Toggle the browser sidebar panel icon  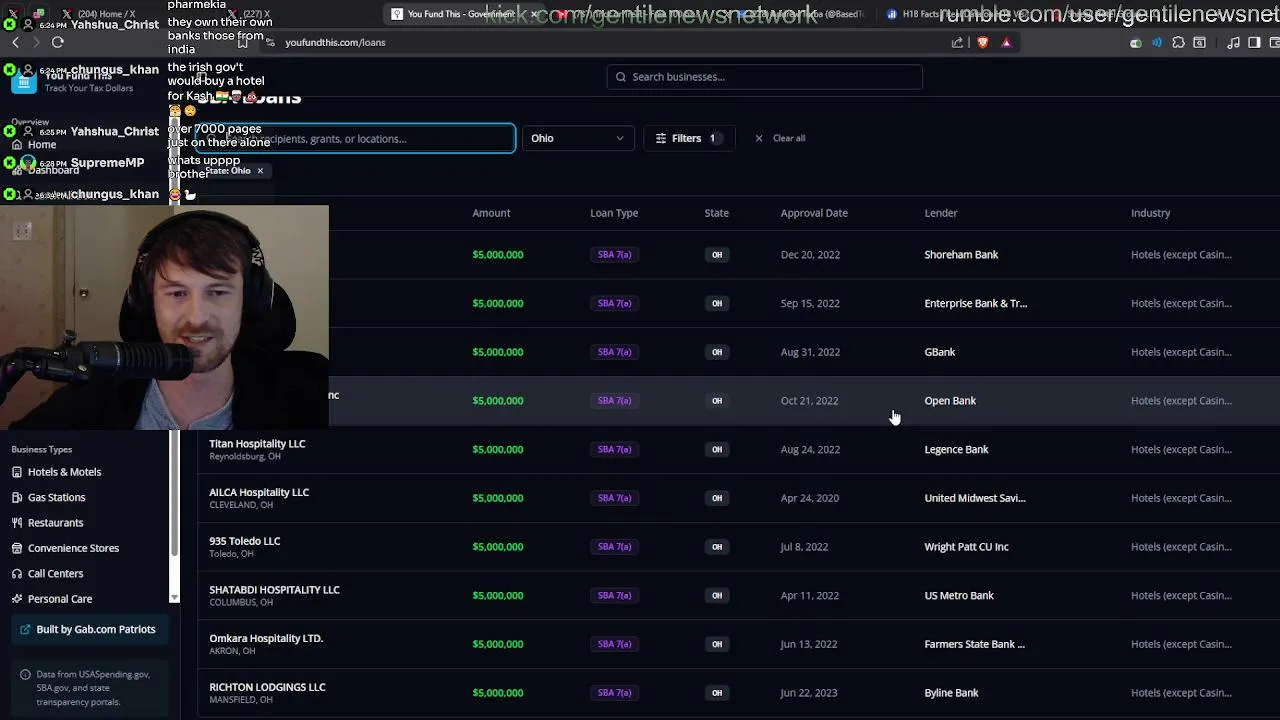(x=1254, y=42)
